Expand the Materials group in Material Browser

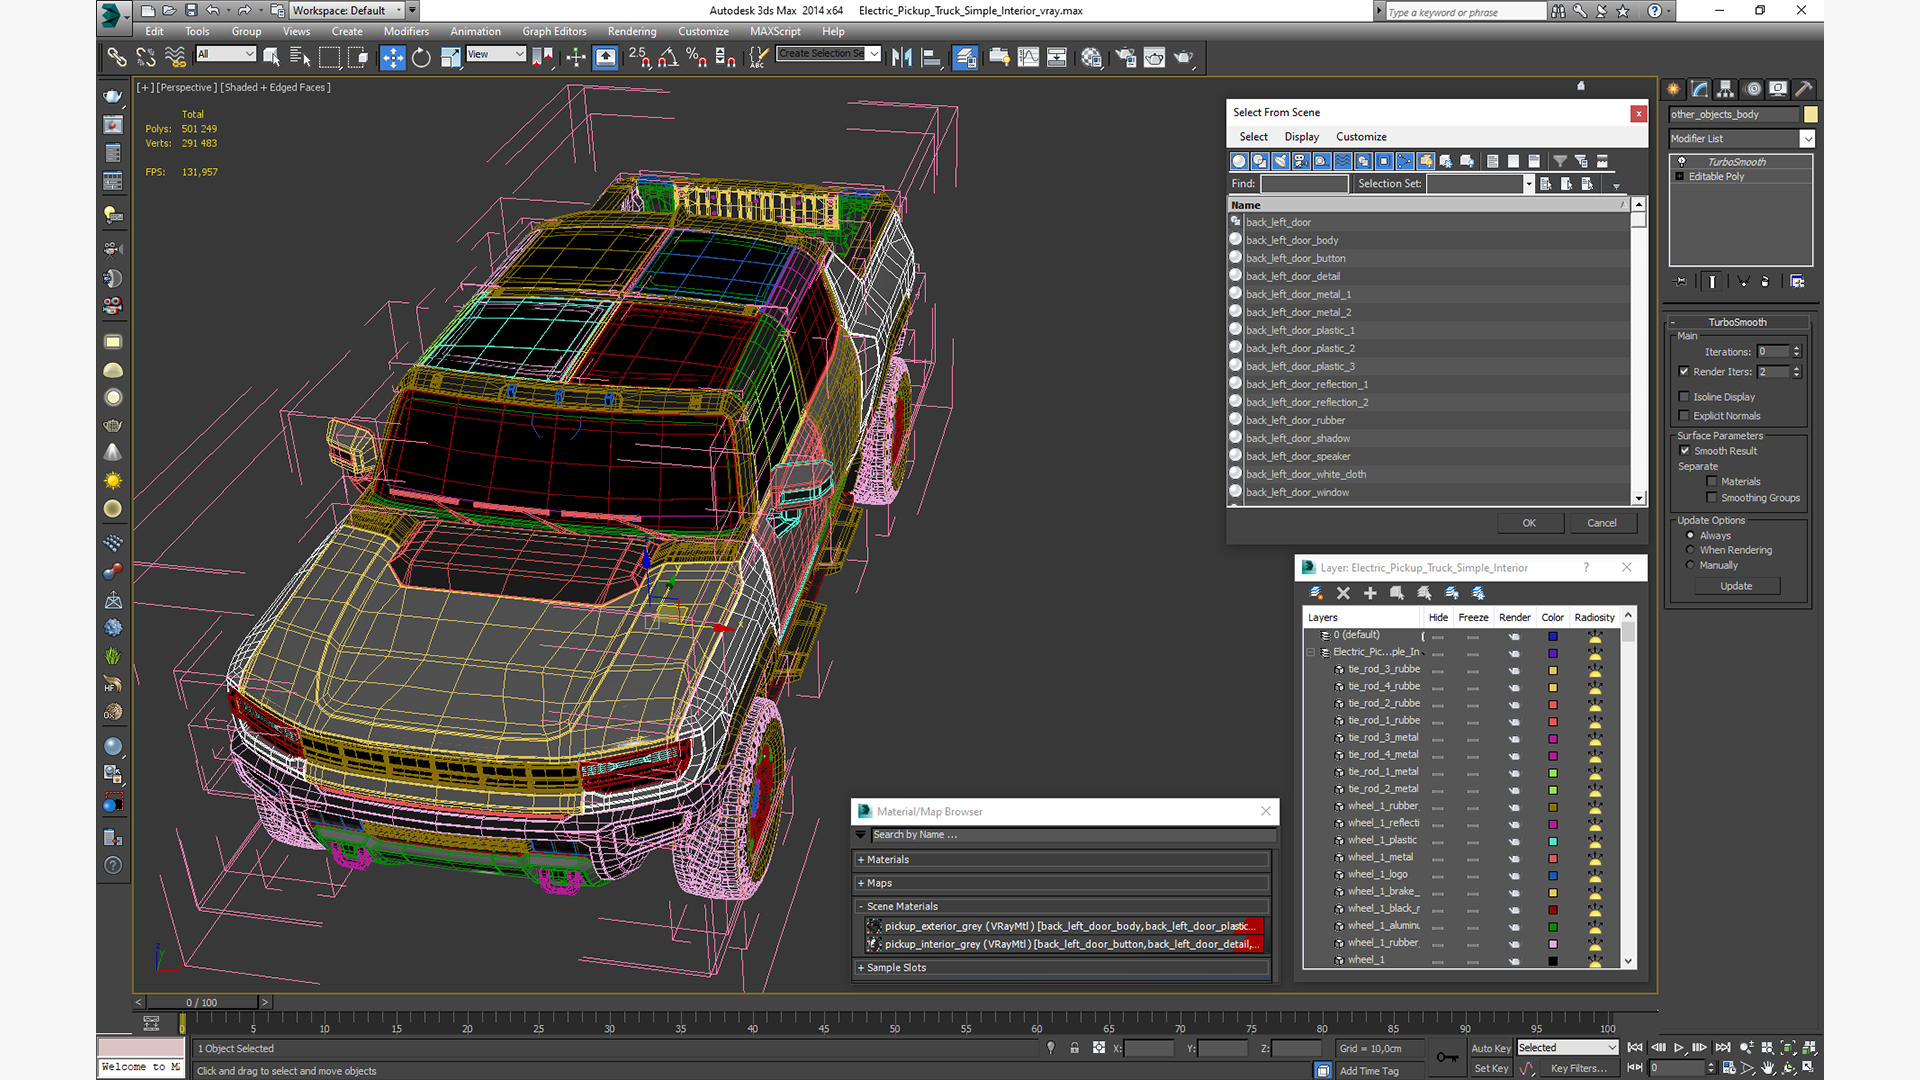click(x=1063, y=860)
